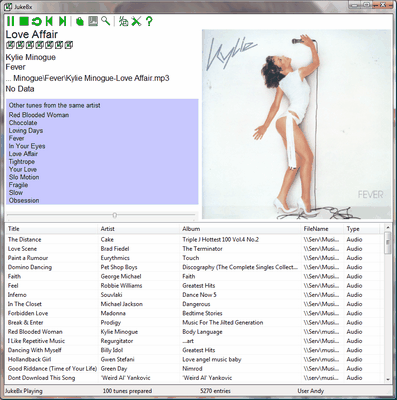
Task: Set rating using the seventh rating icon
Action: [69, 45]
